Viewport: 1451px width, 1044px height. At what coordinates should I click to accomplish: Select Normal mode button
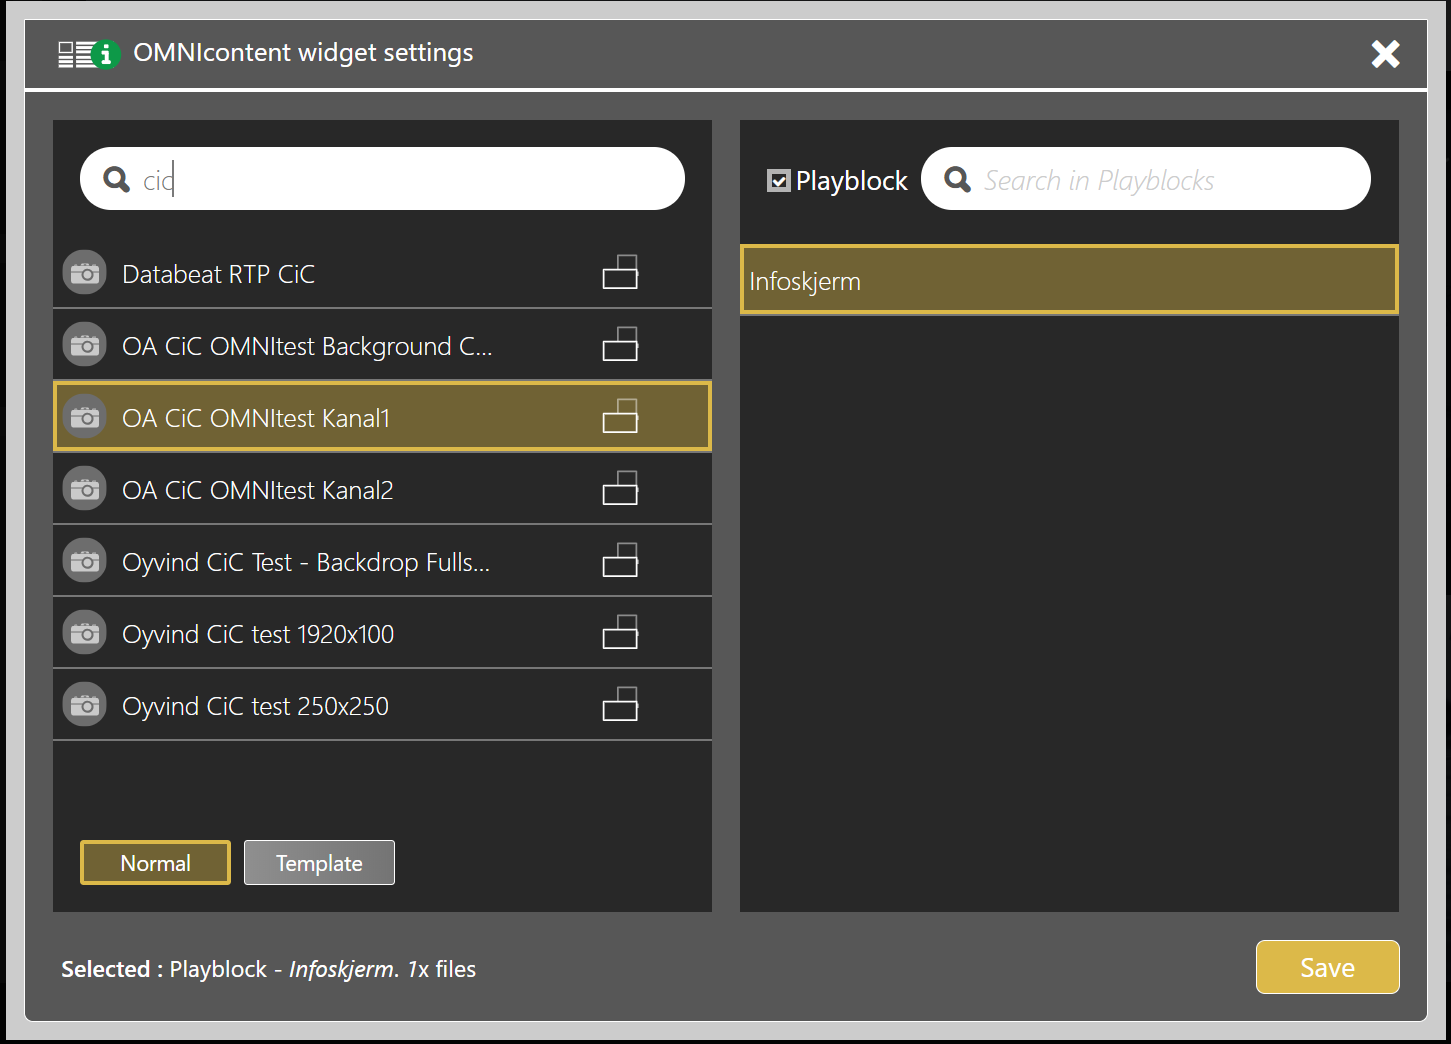point(155,863)
